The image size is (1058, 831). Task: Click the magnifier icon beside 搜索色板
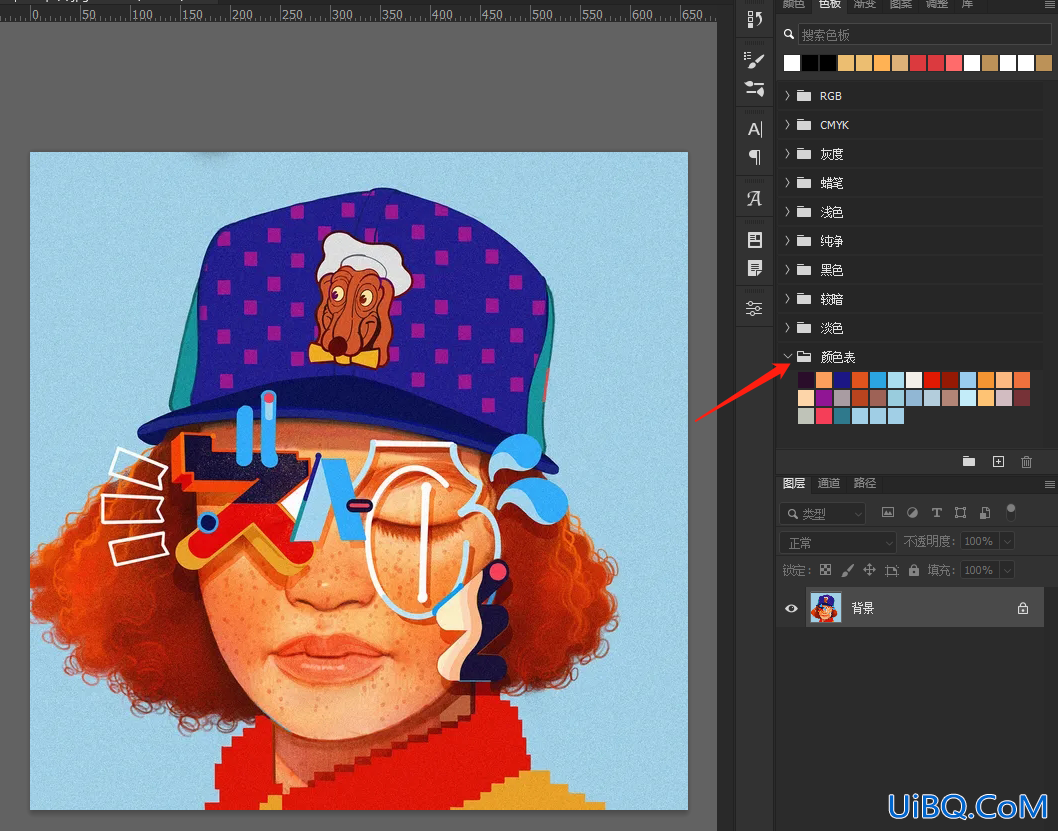(x=789, y=34)
